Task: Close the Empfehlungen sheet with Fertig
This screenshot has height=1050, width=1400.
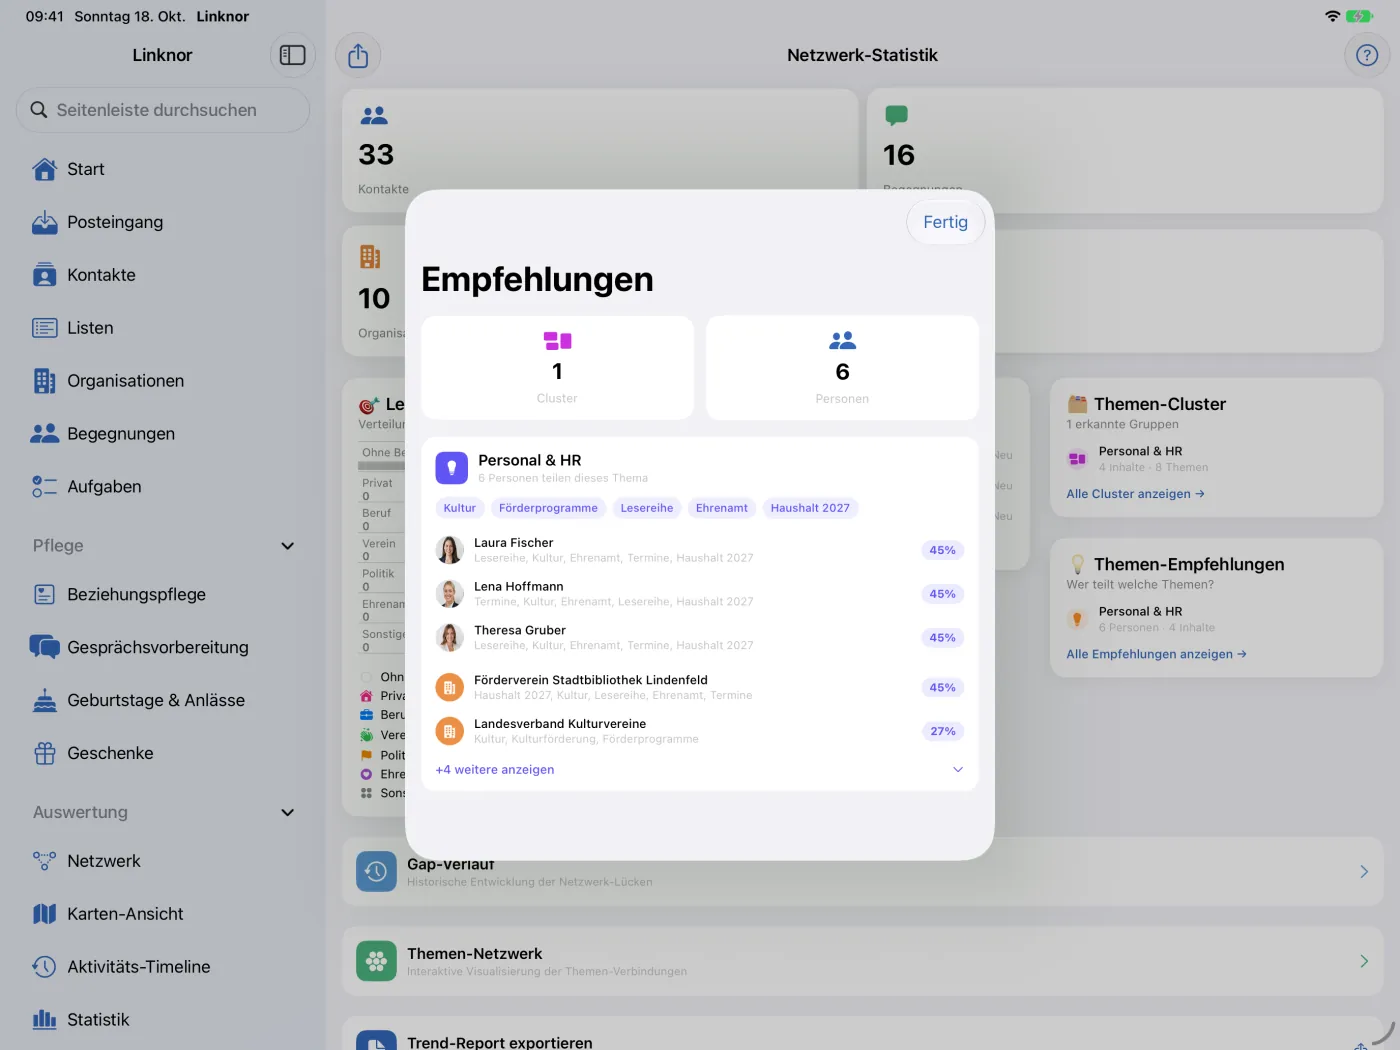Action: click(x=946, y=222)
